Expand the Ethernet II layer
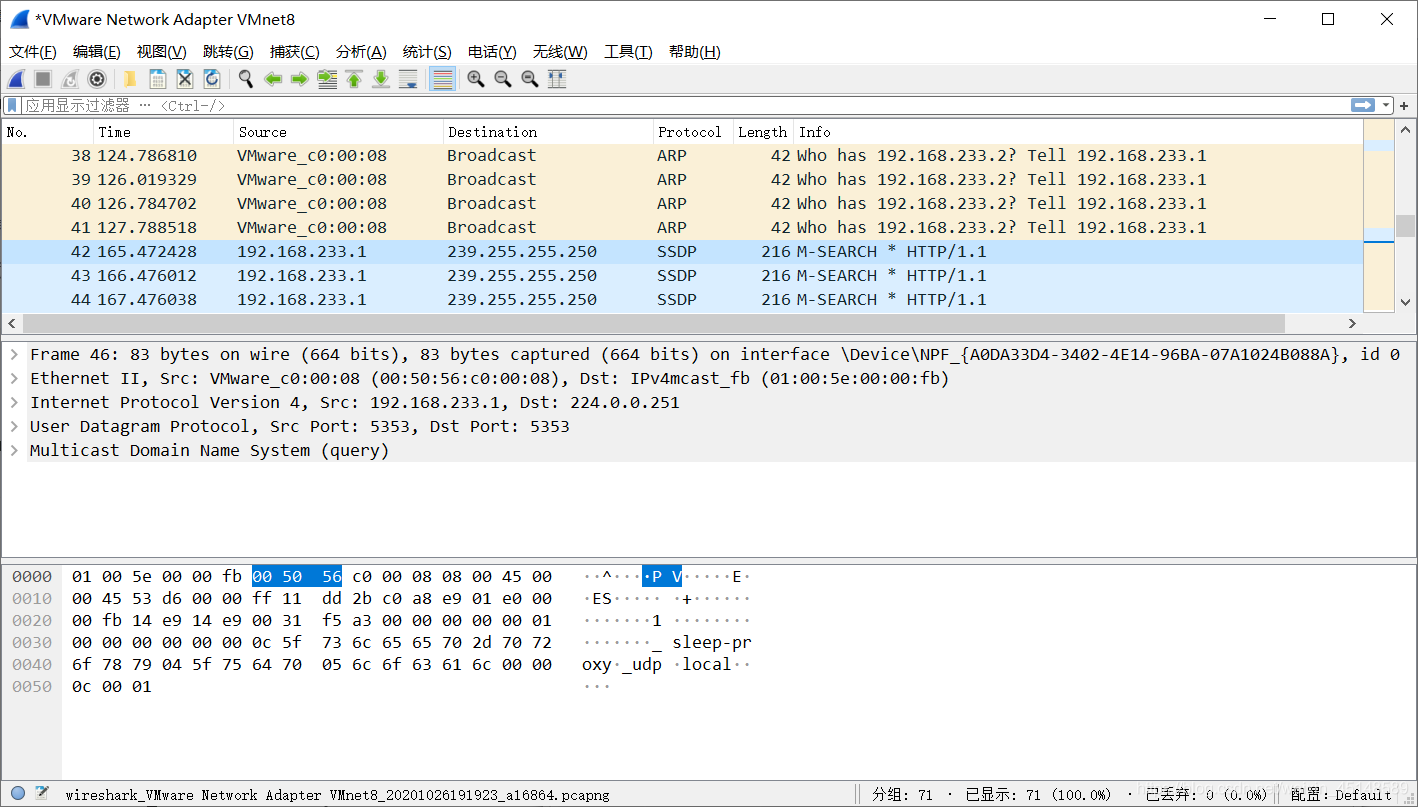 tap(14, 378)
